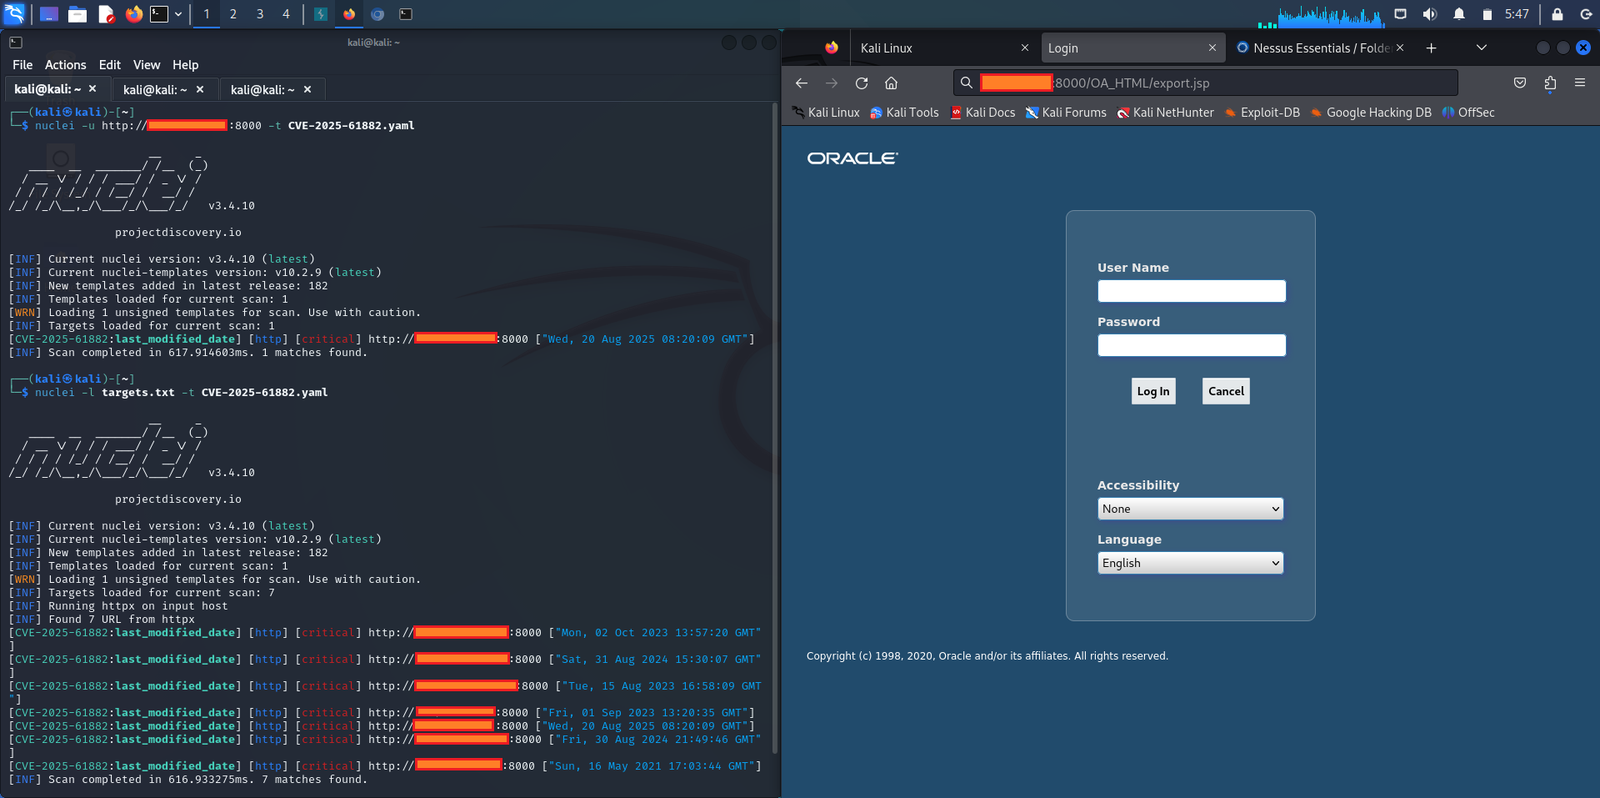Close the Login browser tab
The width and height of the screenshot is (1600, 798).
1212,48
